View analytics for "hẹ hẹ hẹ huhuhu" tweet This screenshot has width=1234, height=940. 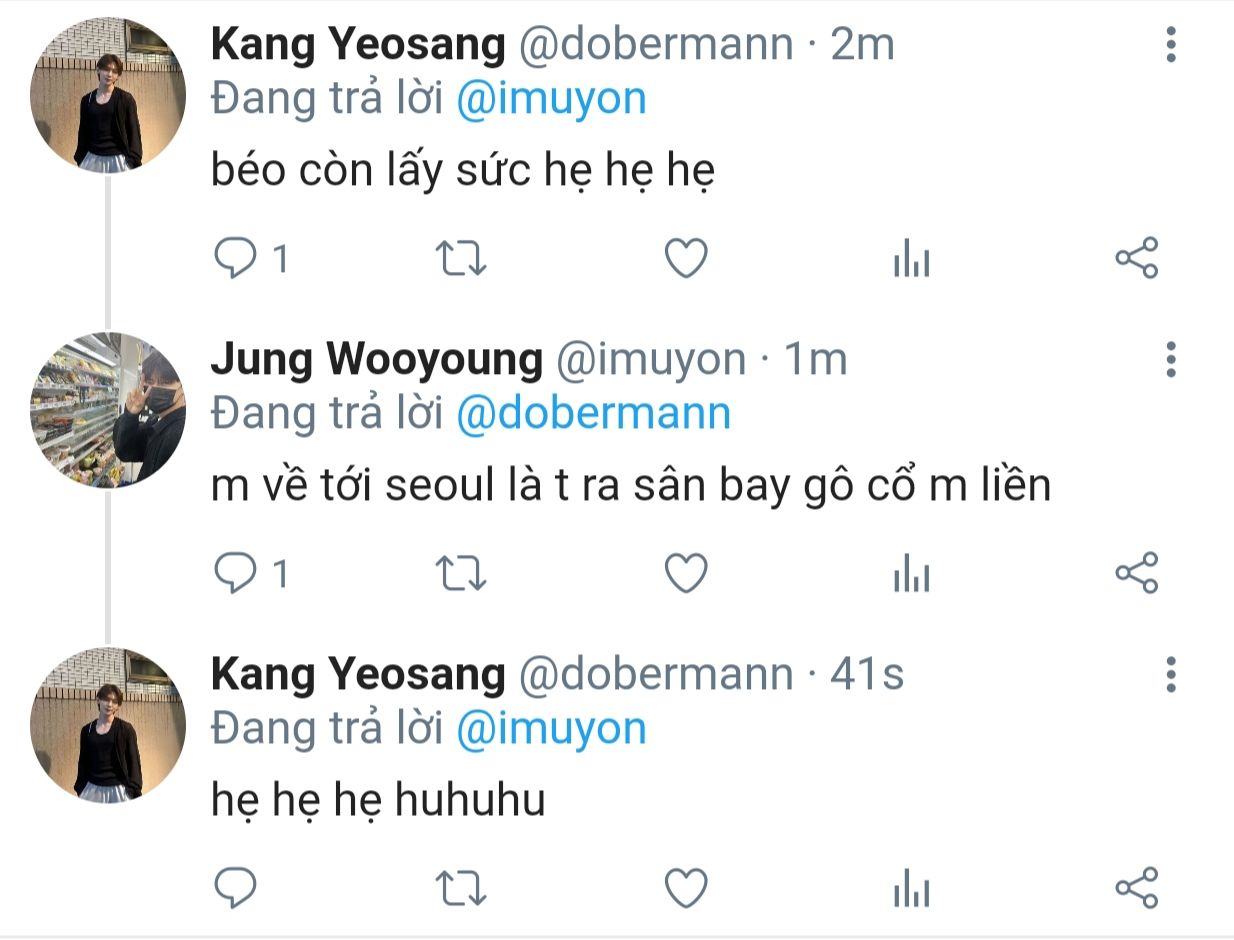pyautogui.click(x=911, y=889)
